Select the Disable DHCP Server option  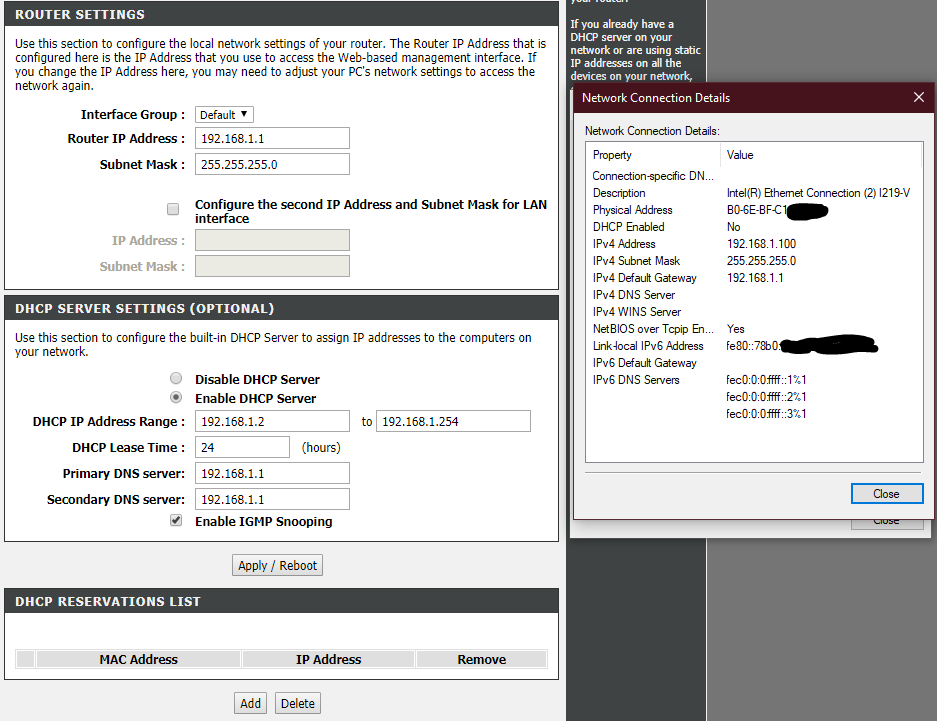point(176,378)
